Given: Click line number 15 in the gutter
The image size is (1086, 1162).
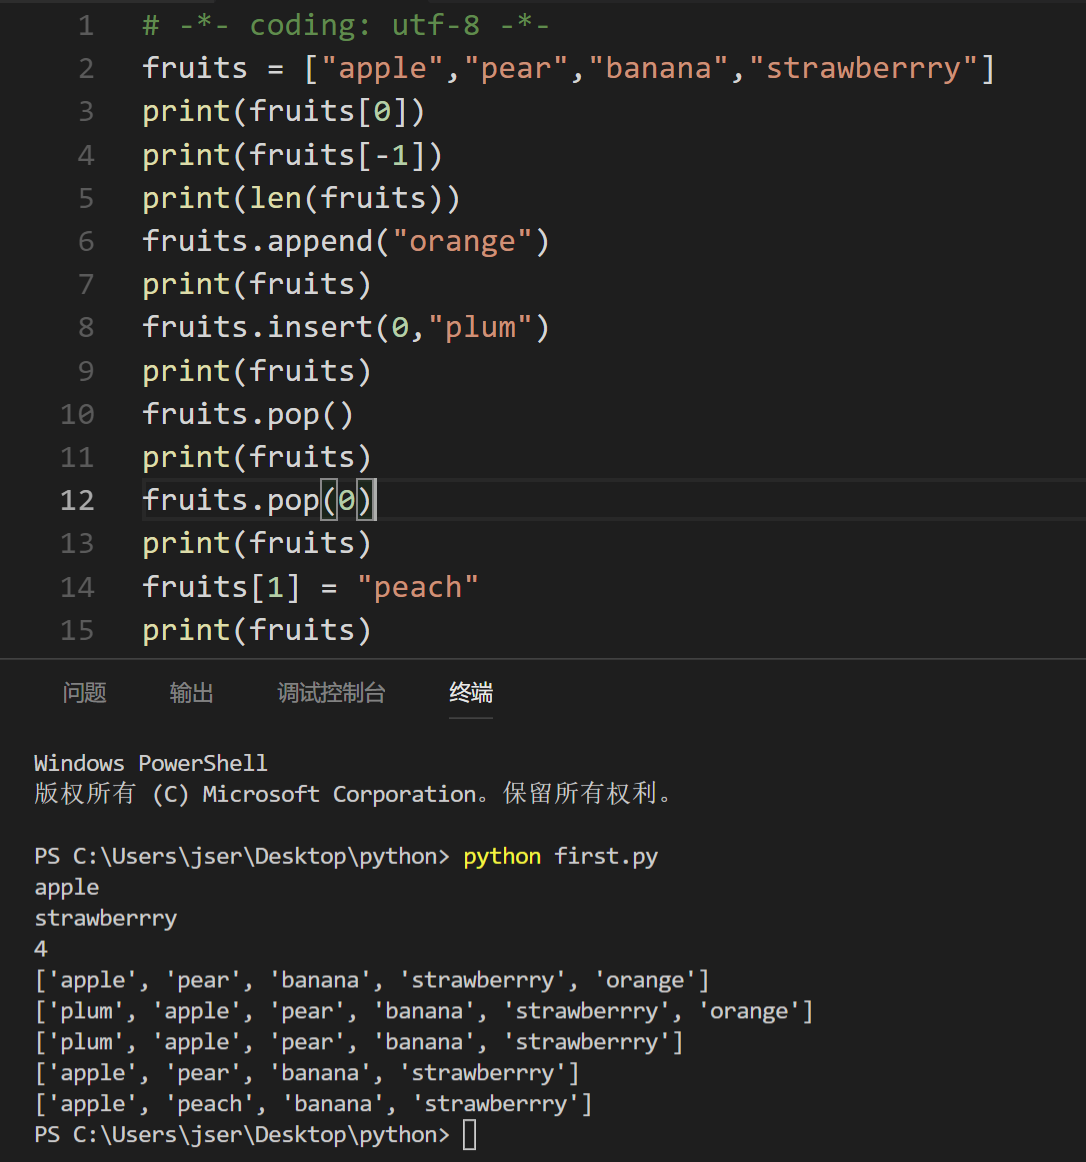Looking at the screenshot, I should coord(77,631).
